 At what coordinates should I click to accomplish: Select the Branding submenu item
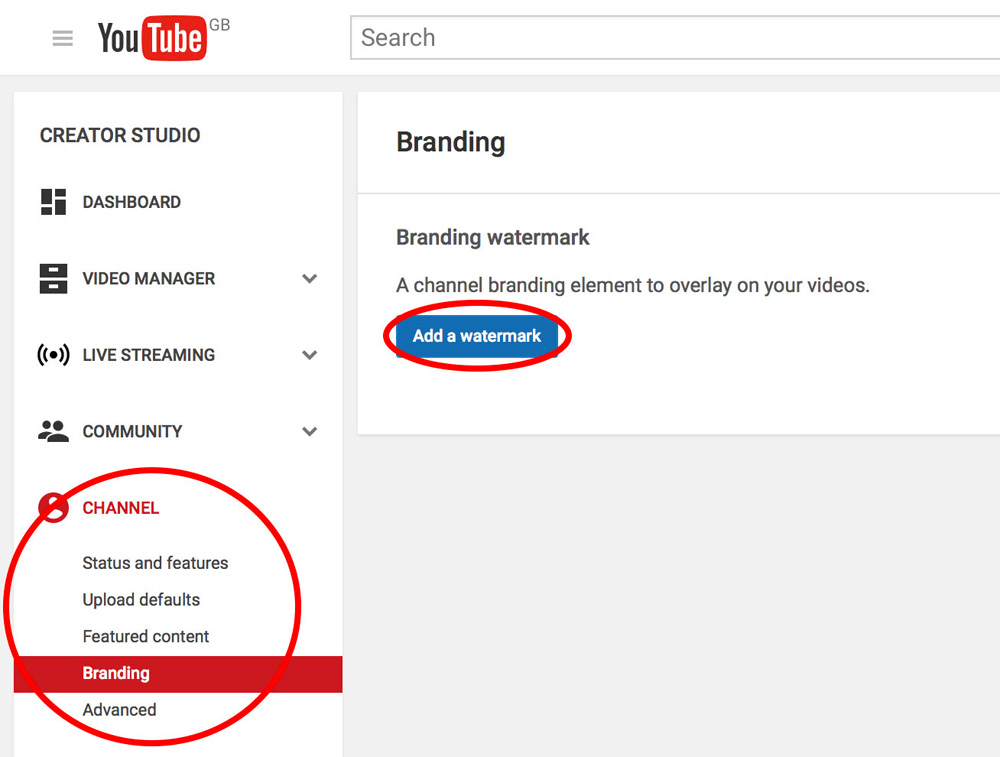pyautogui.click(x=178, y=673)
